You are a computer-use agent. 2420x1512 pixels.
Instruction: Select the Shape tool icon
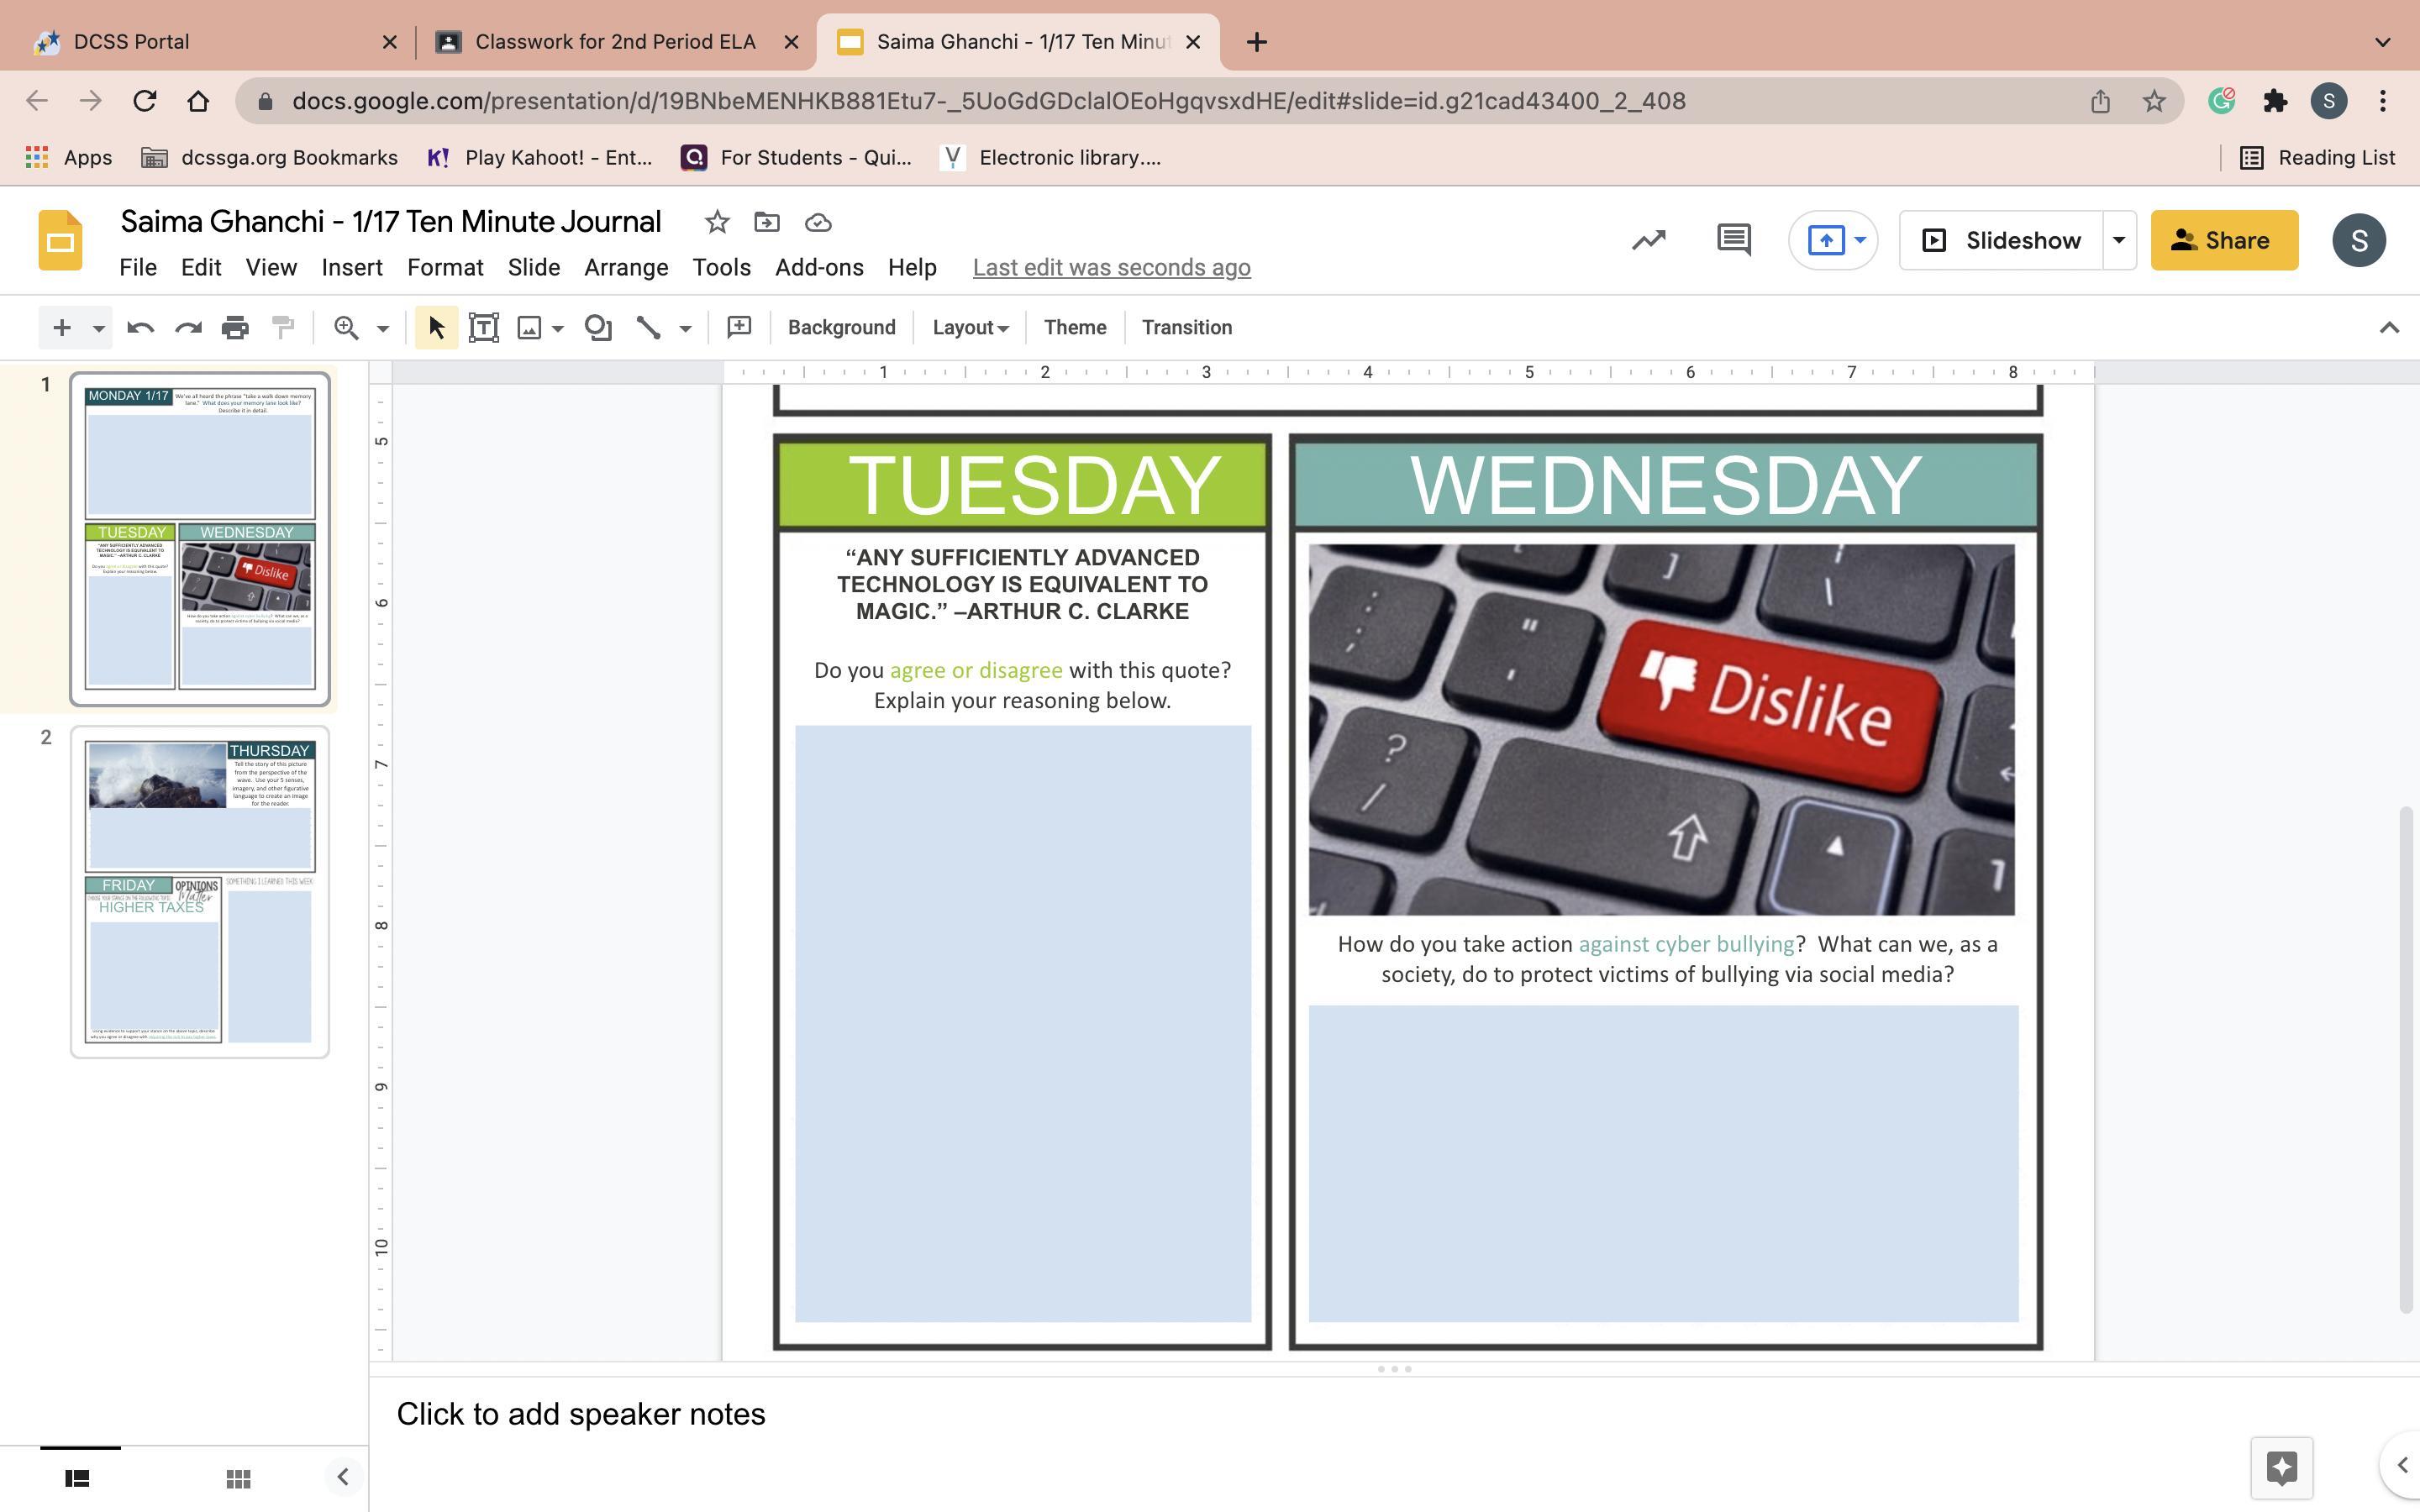pyautogui.click(x=598, y=328)
